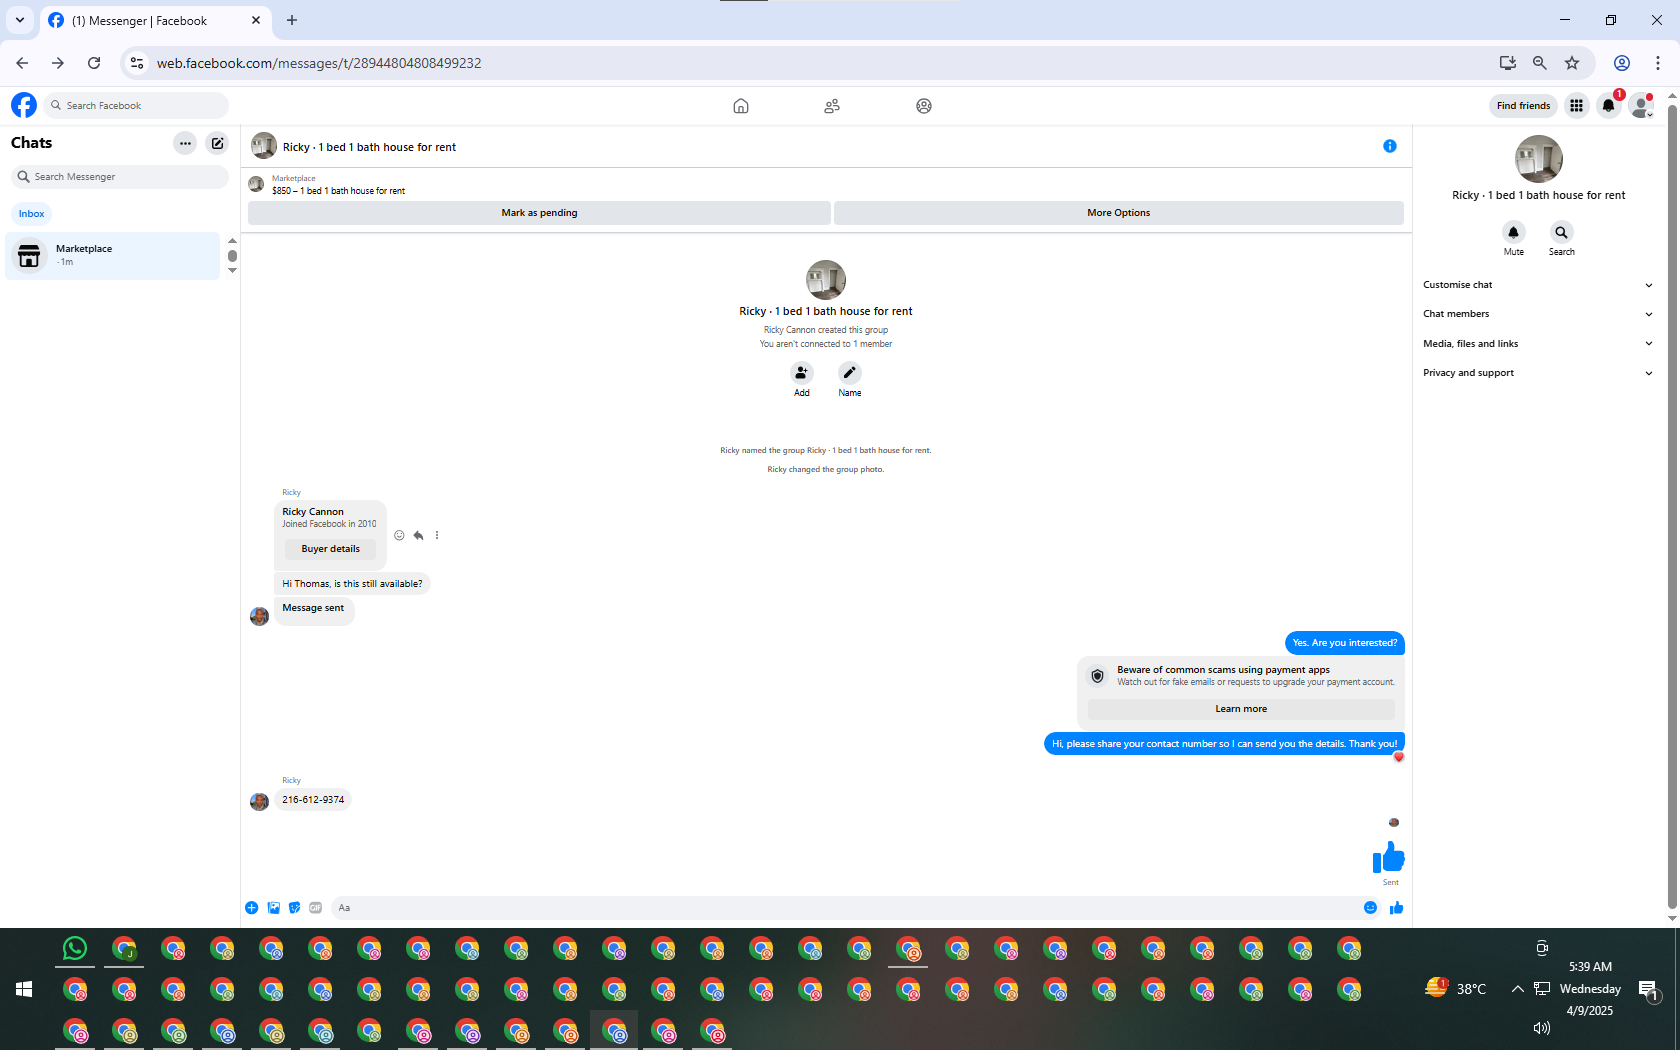Choose a sticker from the composer
Screen dimensions: 1680x1050
click(x=295, y=908)
